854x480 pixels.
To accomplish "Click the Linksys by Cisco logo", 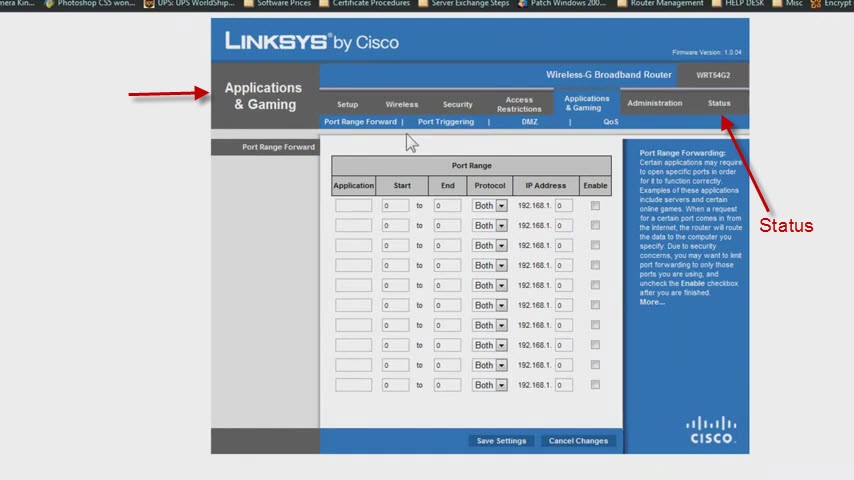I will [312, 41].
